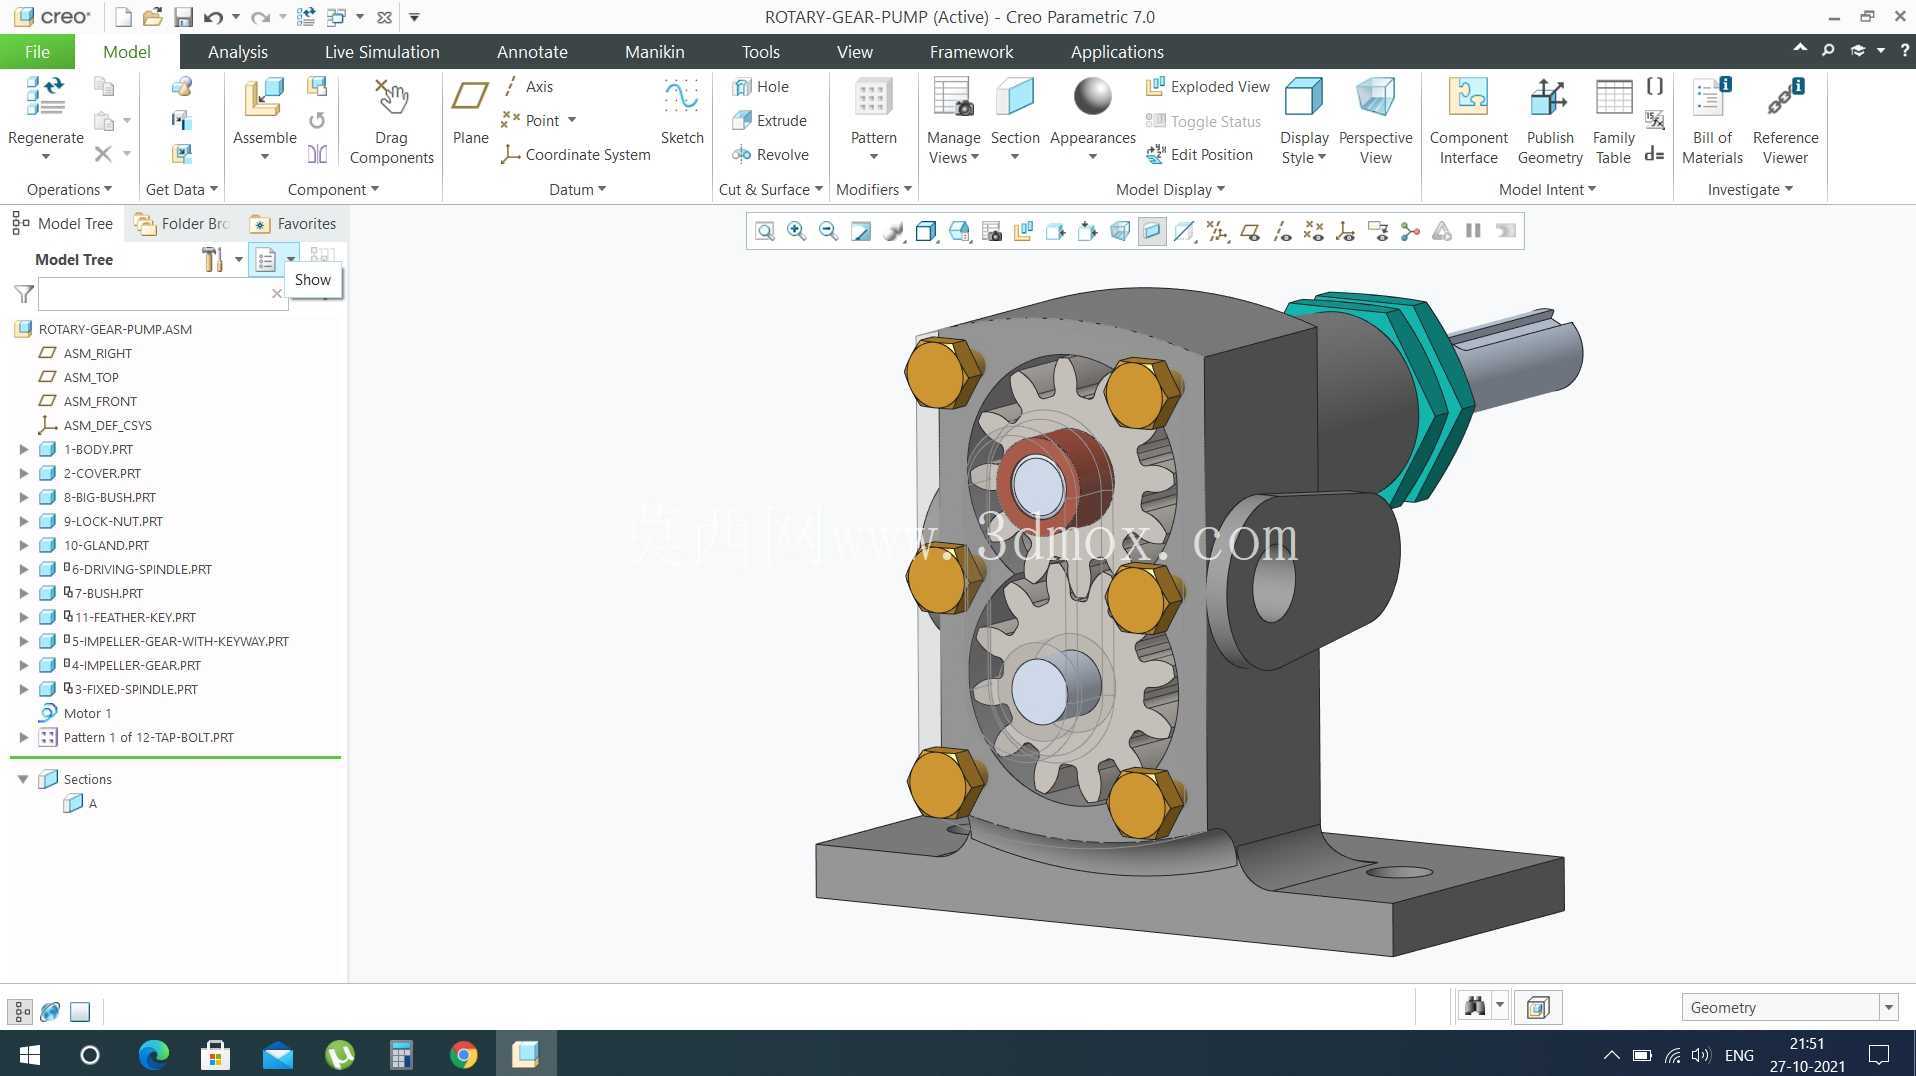This screenshot has height=1076, width=1916.
Task: Open the File menu
Action: pyautogui.click(x=37, y=52)
